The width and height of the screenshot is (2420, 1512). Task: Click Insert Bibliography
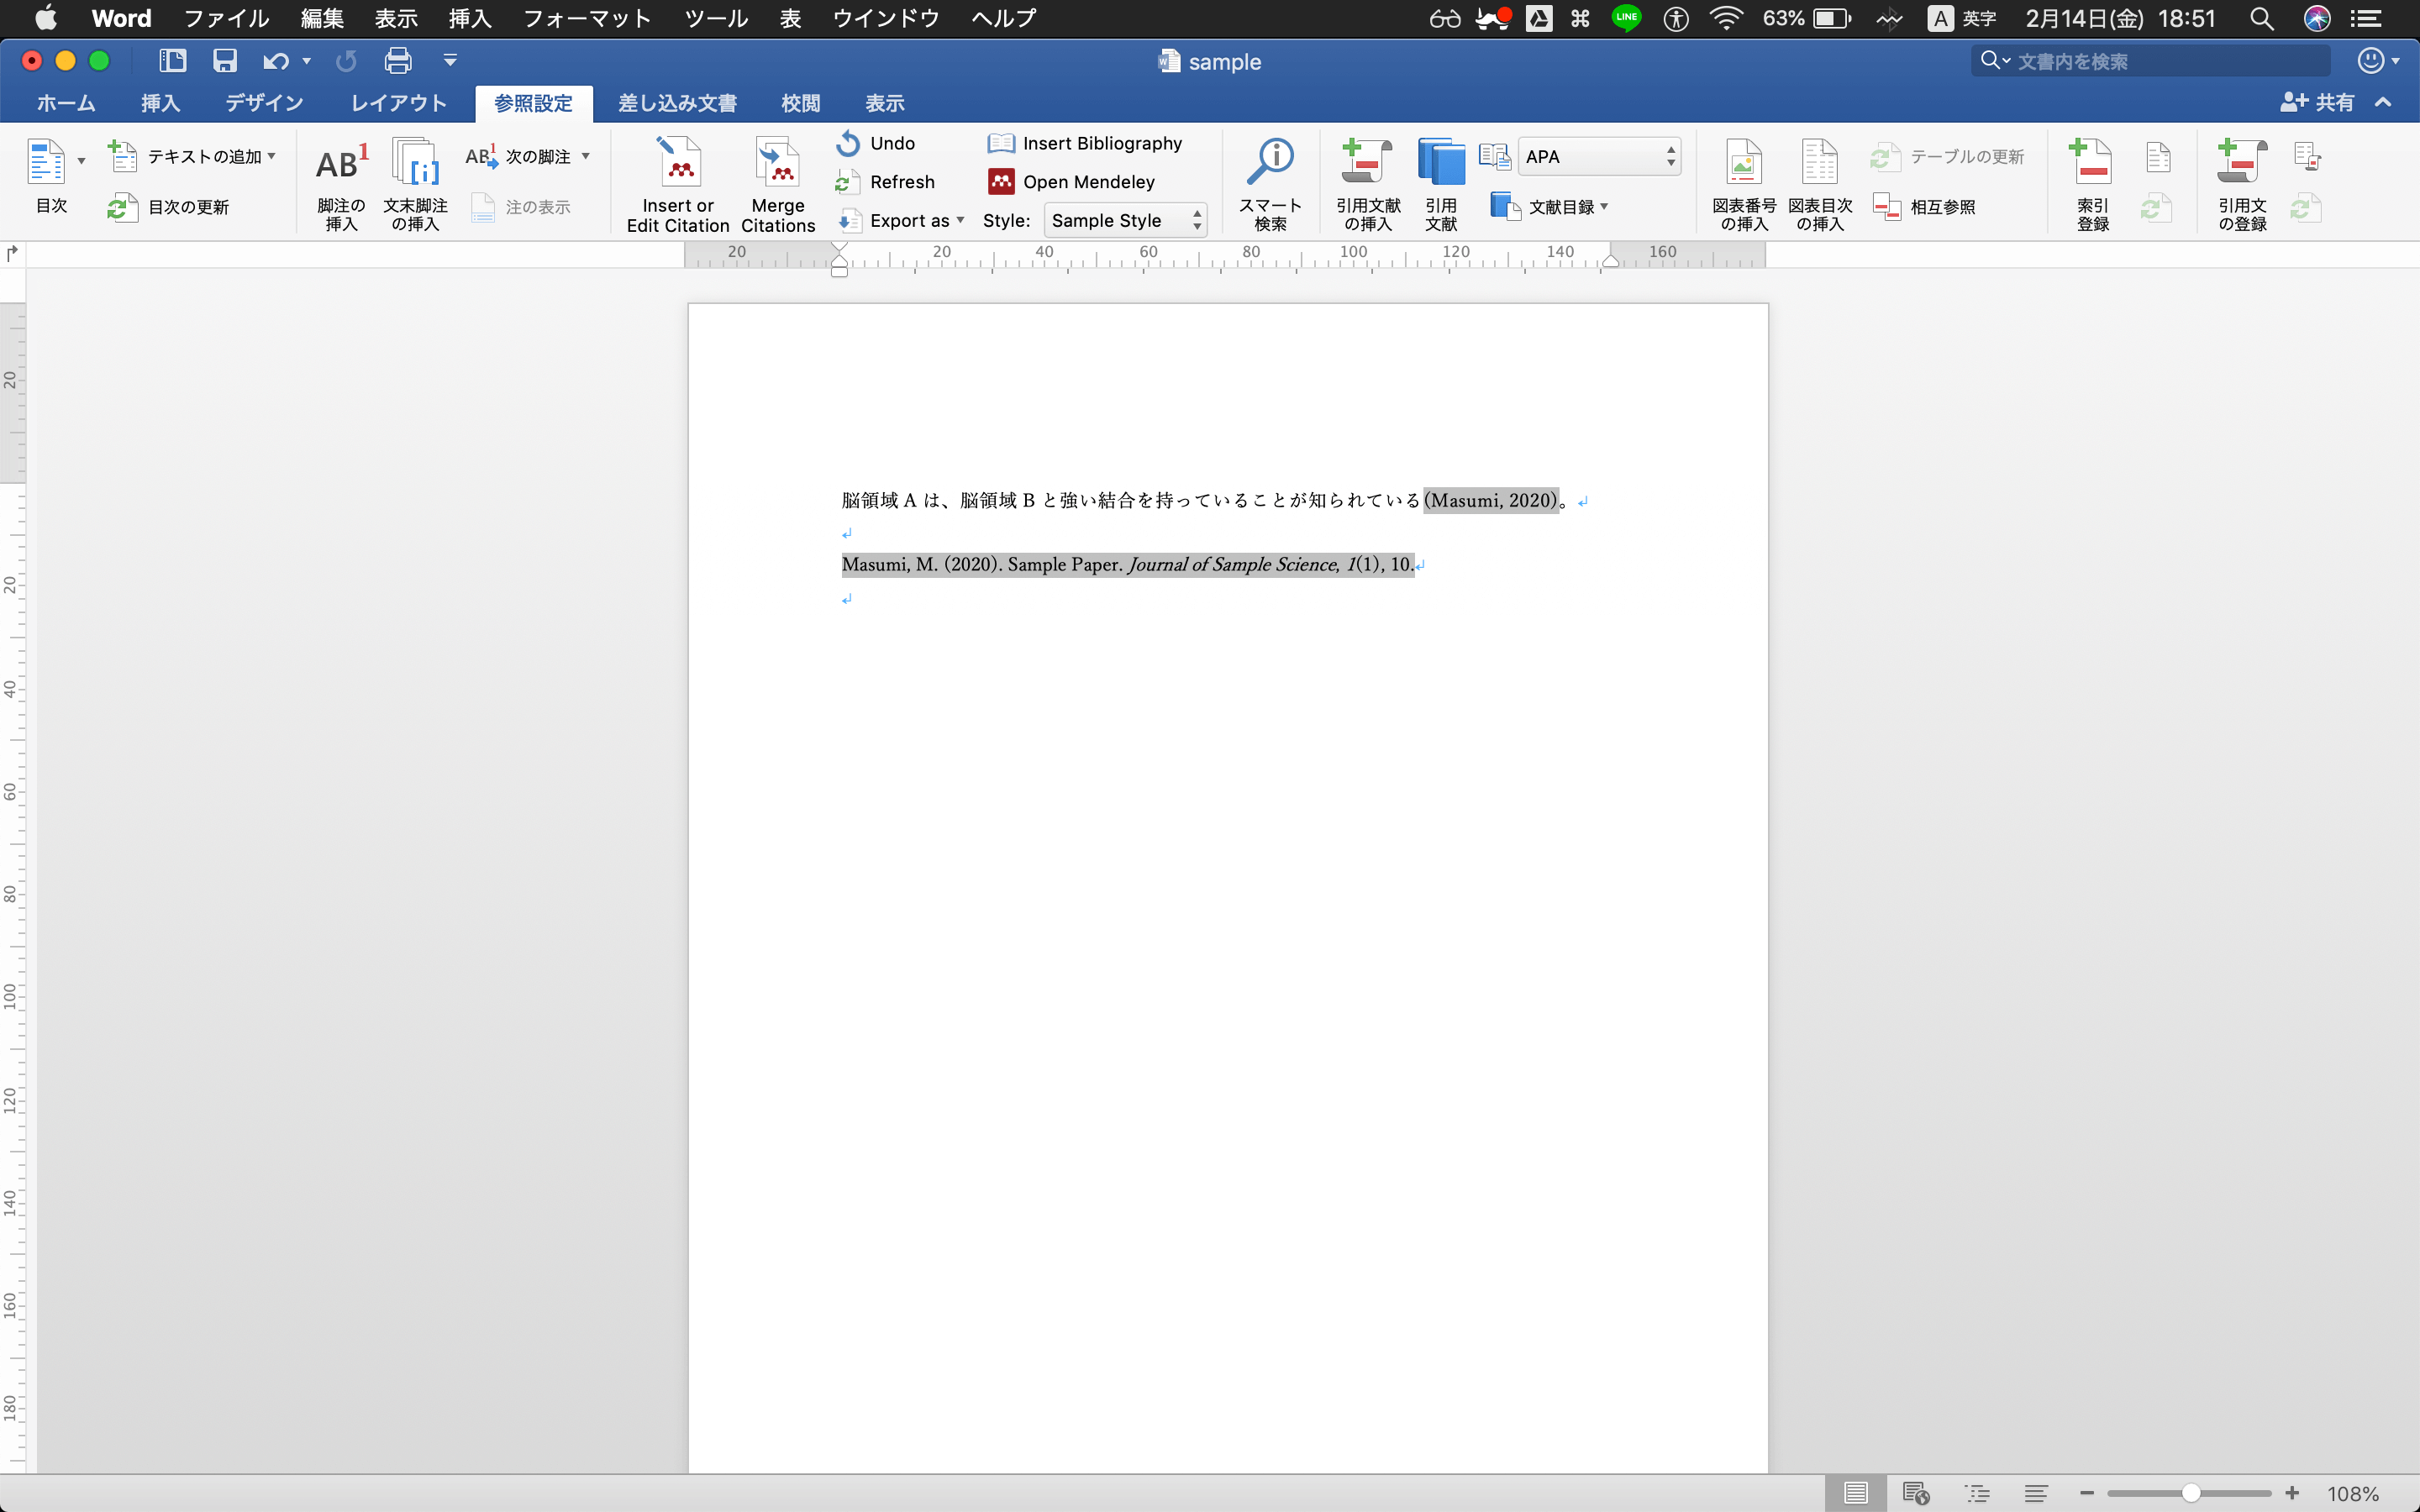pos(1084,143)
